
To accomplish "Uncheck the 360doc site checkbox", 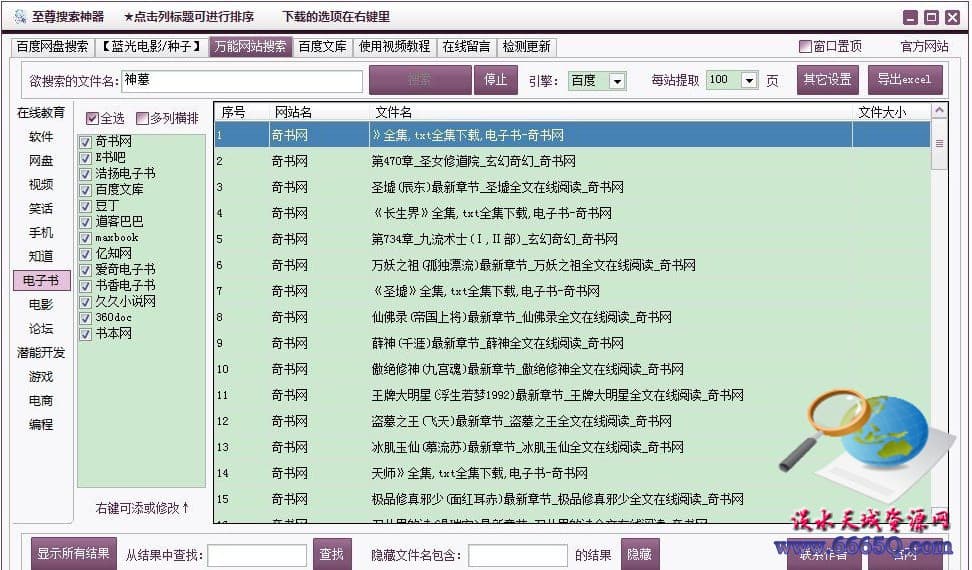I will coord(86,318).
